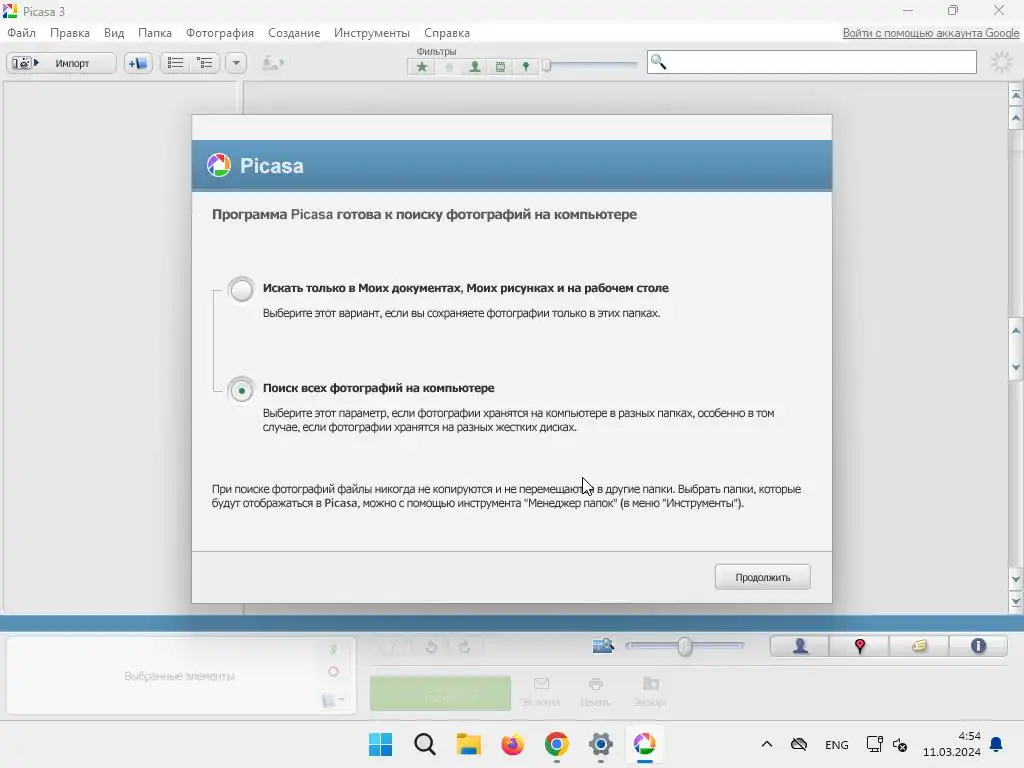
Task: Open File Explorer from taskbar
Action: click(468, 744)
